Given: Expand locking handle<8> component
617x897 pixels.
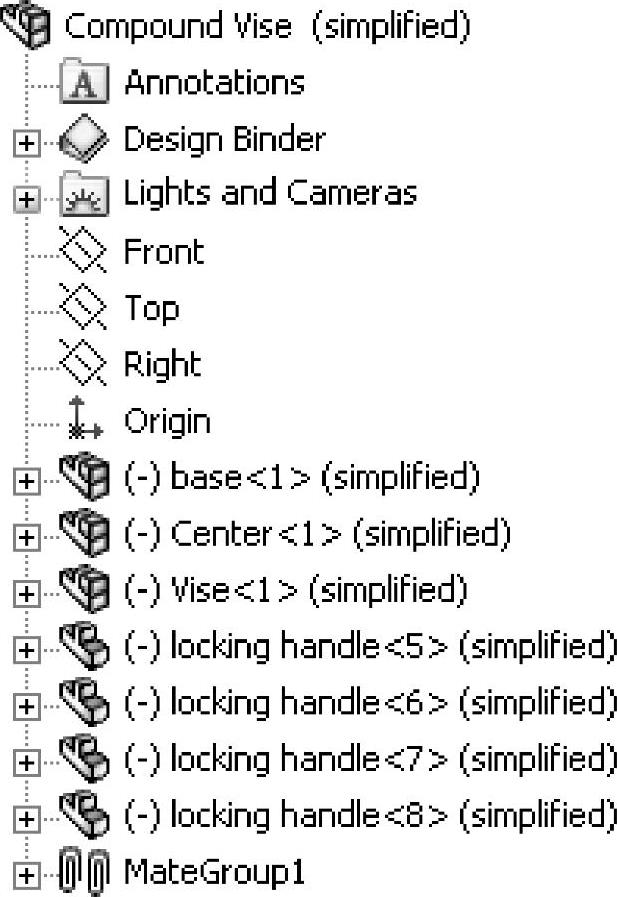Looking at the screenshot, I should point(27,819).
